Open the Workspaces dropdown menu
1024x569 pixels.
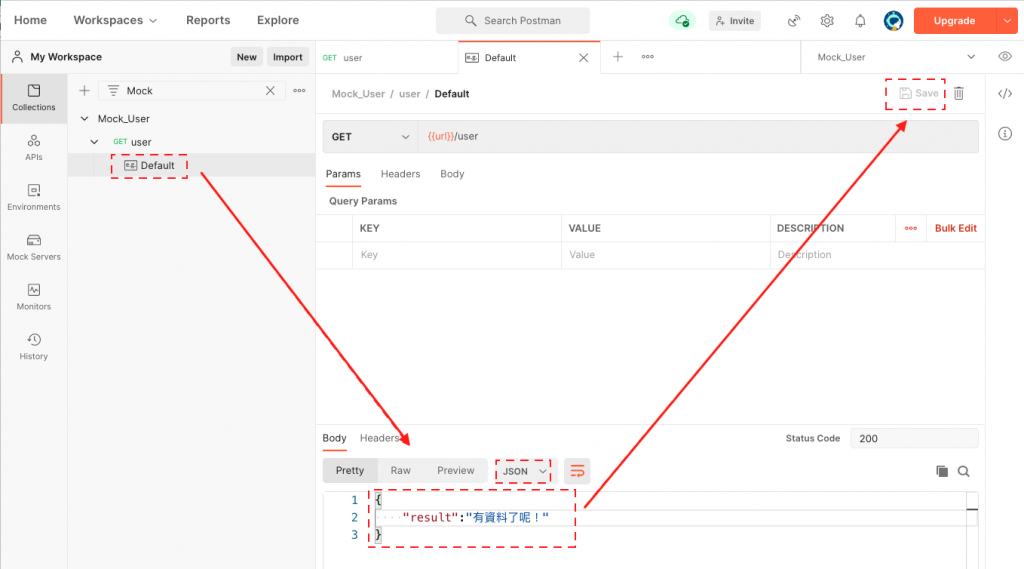[116, 20]
